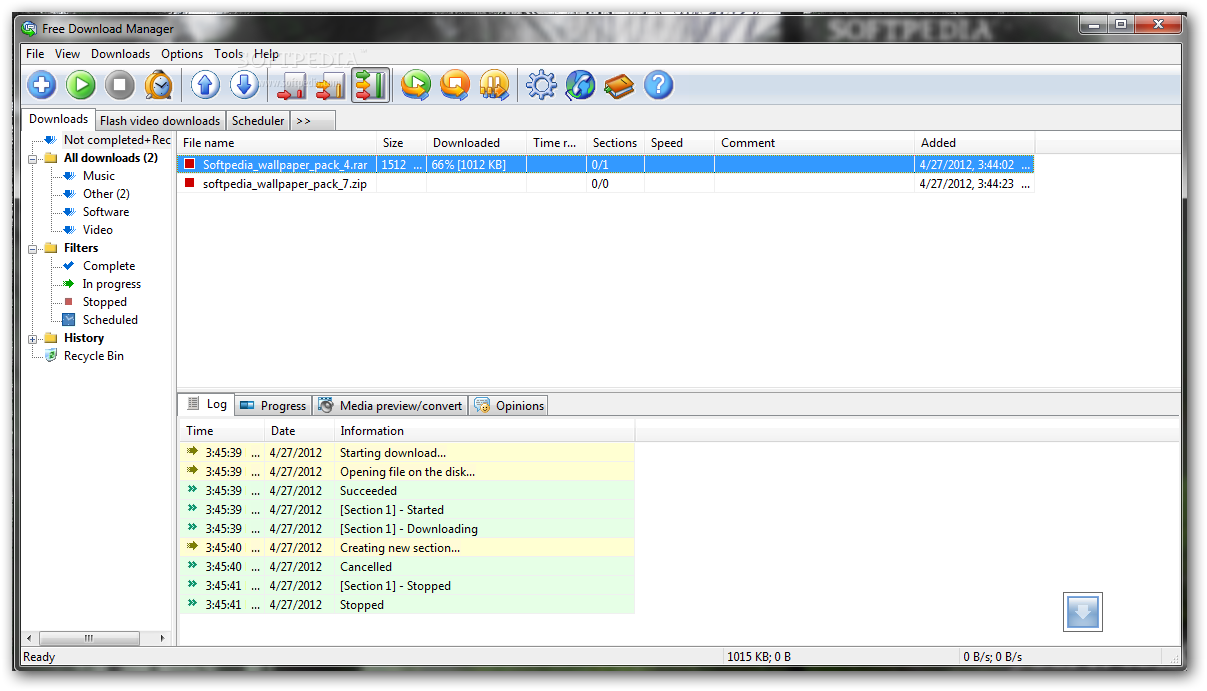Image resolution: width=1207 pixels, height=691 pixels.
Task: Move download up with blue up-arrow icon
Action: coord(205,86)
